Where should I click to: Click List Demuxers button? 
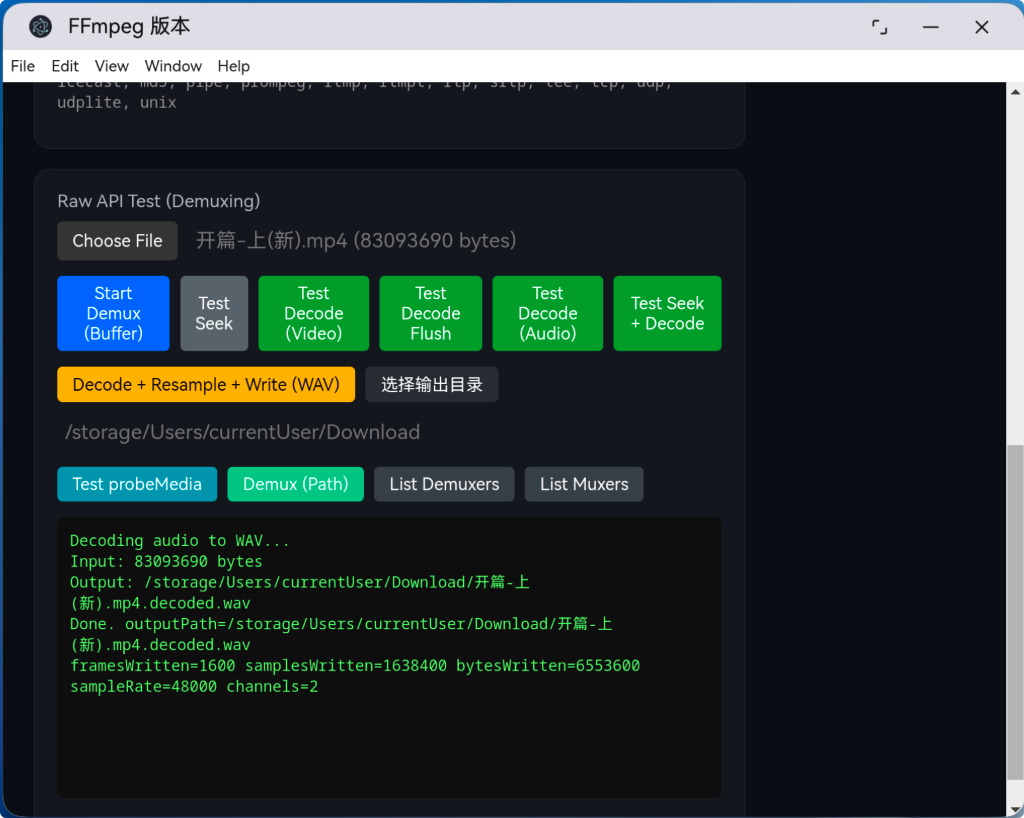click(445, 484)
